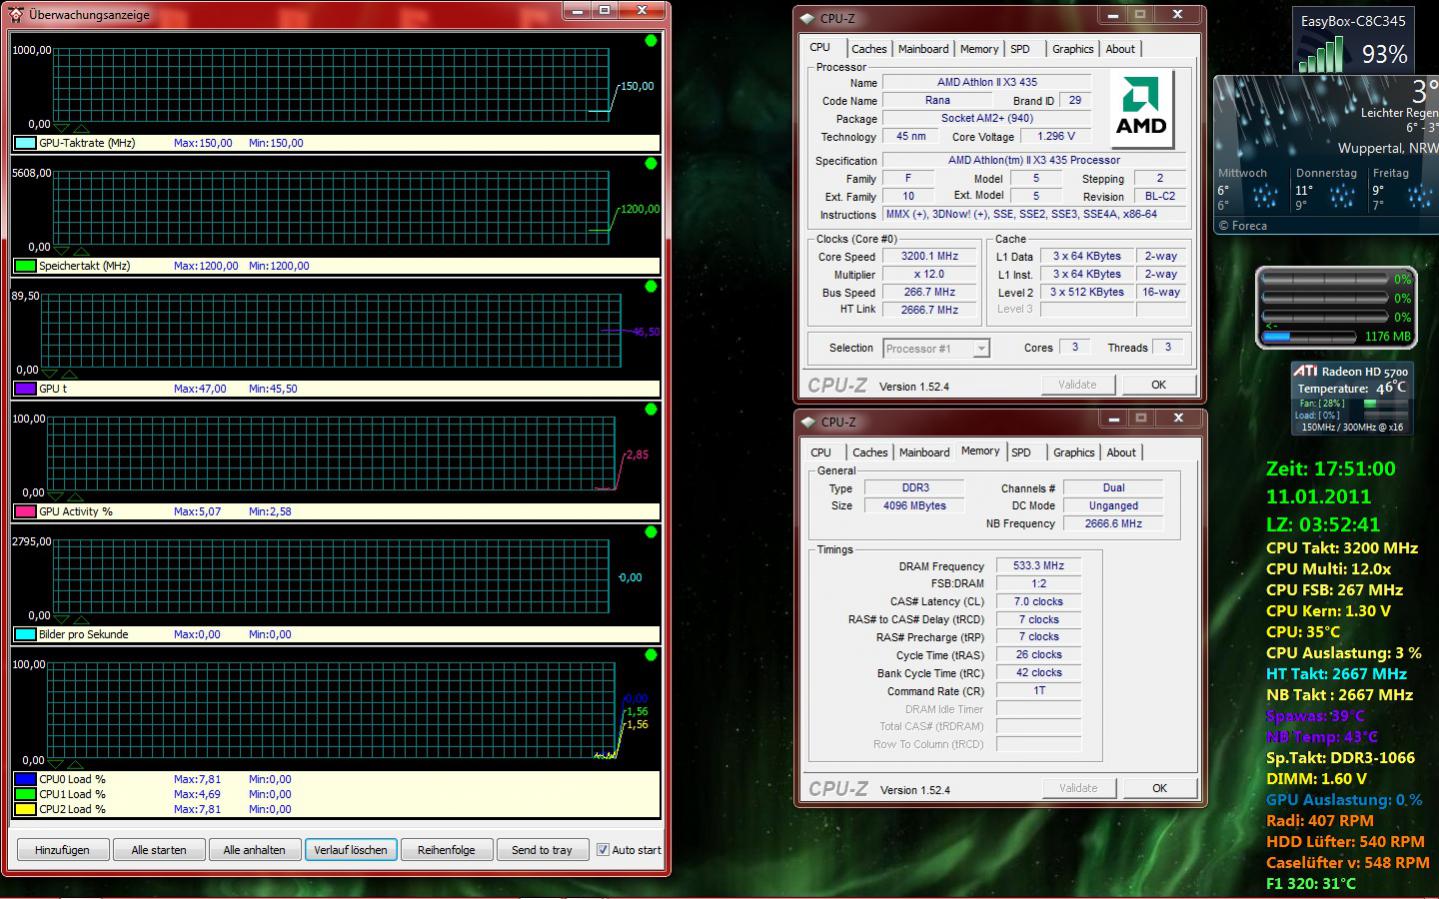Clear history with Verlauf löschen
Viewport: 1439px width, 899px height.
pyautogui.click(x=350, y=850)
